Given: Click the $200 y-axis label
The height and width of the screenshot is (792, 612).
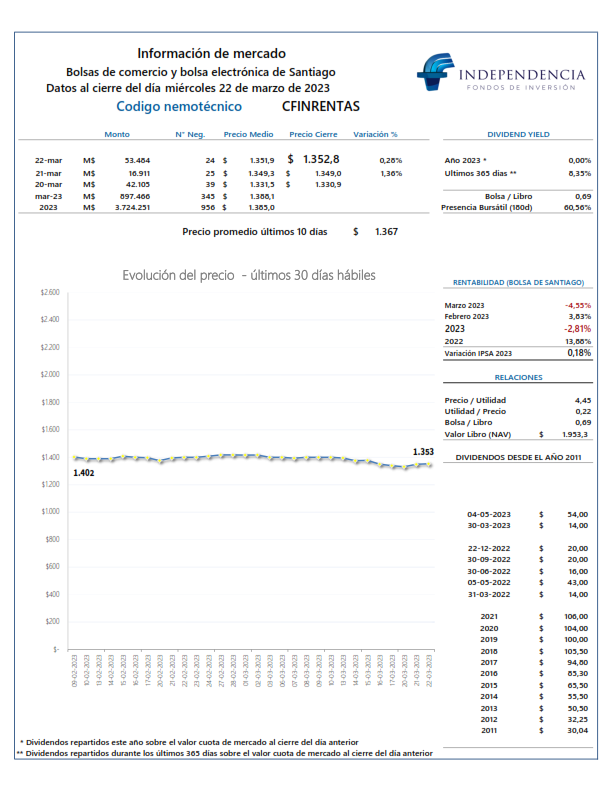Looking at the screenshot, I should pos(53,621).
